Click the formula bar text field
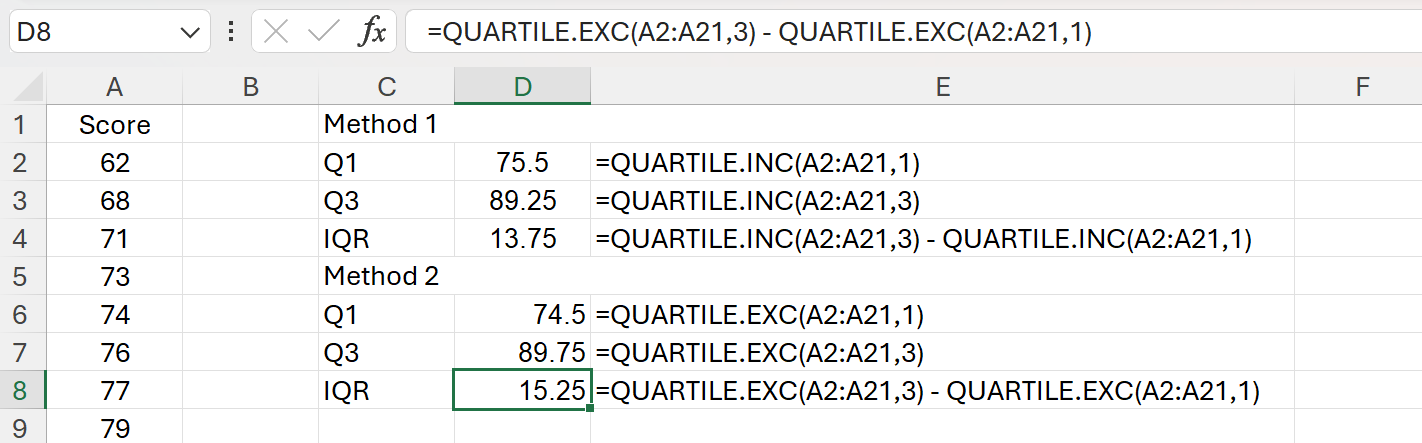The height and width of the screenshot is (443, 1422). pos(900,32)
